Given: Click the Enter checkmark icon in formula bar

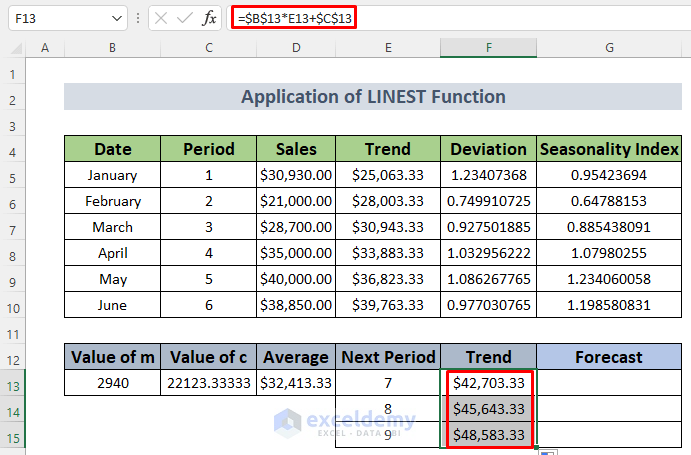Looking at the screenshot, I should (x=185, y=18).
